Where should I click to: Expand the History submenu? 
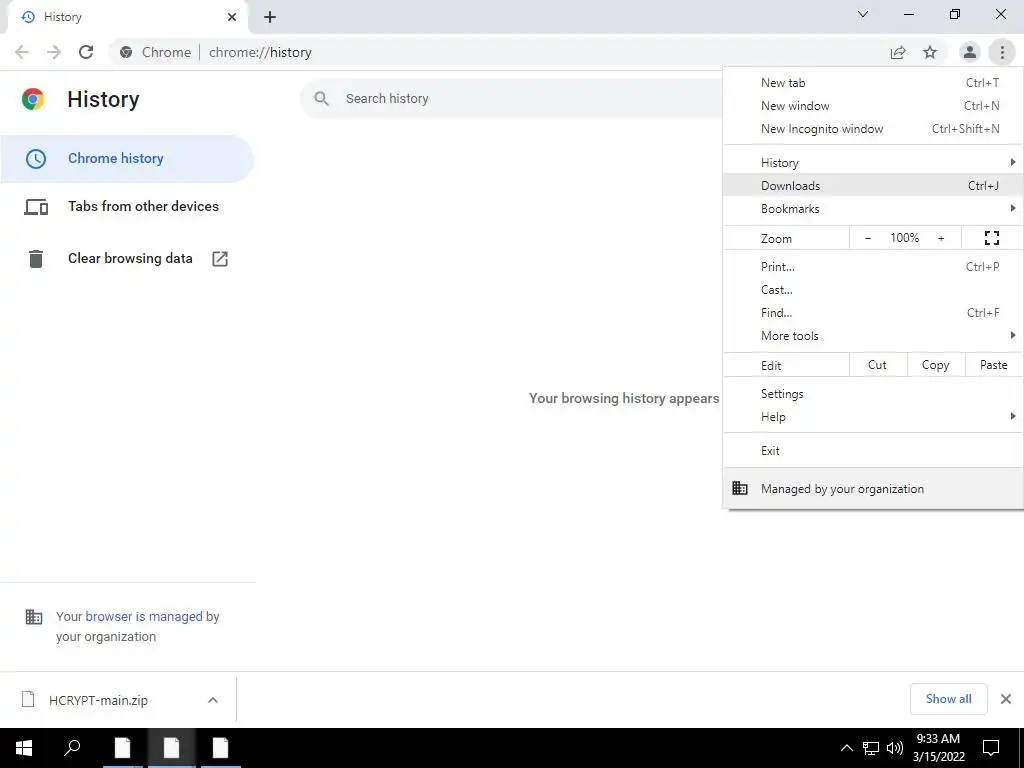(x=873, y=163)
